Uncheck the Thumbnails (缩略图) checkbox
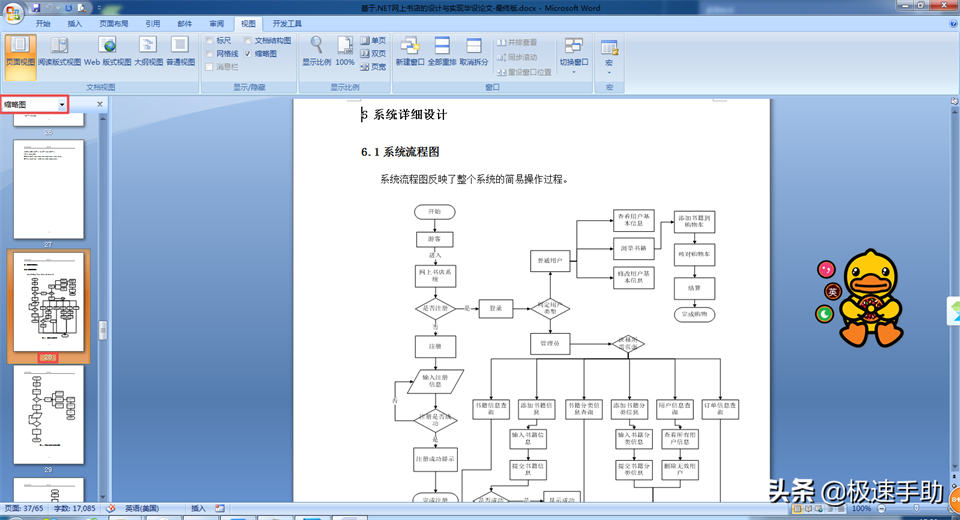The height and width of the screenshot is (520, 960). (248, 54)
